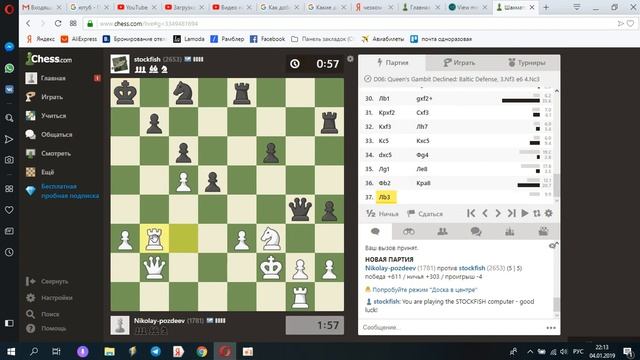640x360 pixels.
Task: Open the conversations bubbles tab
Action: click(476, 232)
